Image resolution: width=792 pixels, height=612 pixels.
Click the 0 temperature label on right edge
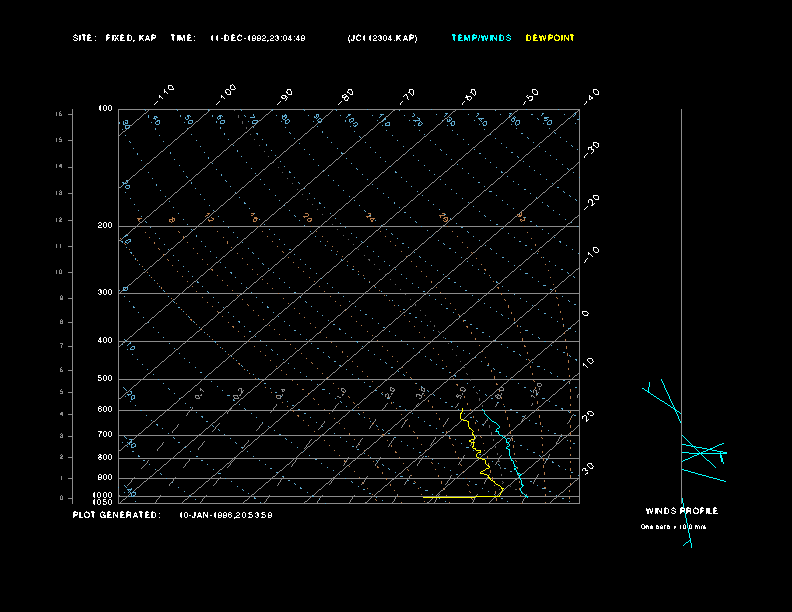click(586, 314)
